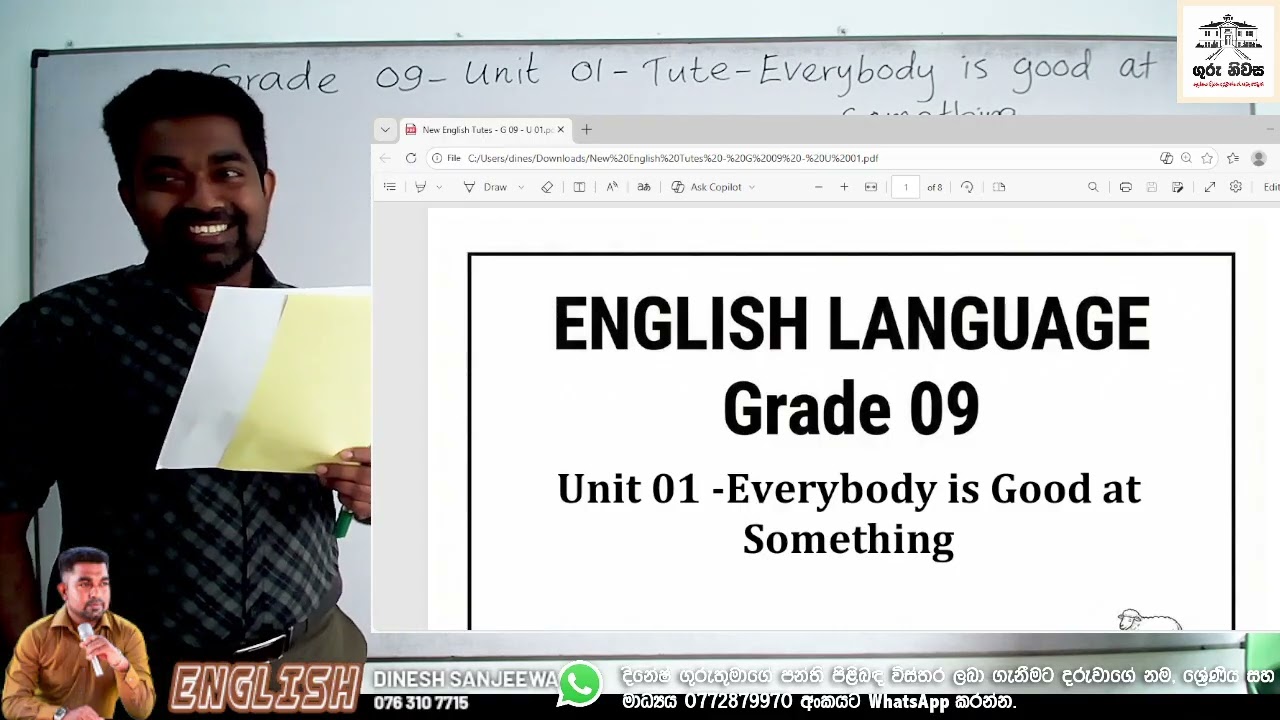Click the Translate icon

click(x=644, y=187)
